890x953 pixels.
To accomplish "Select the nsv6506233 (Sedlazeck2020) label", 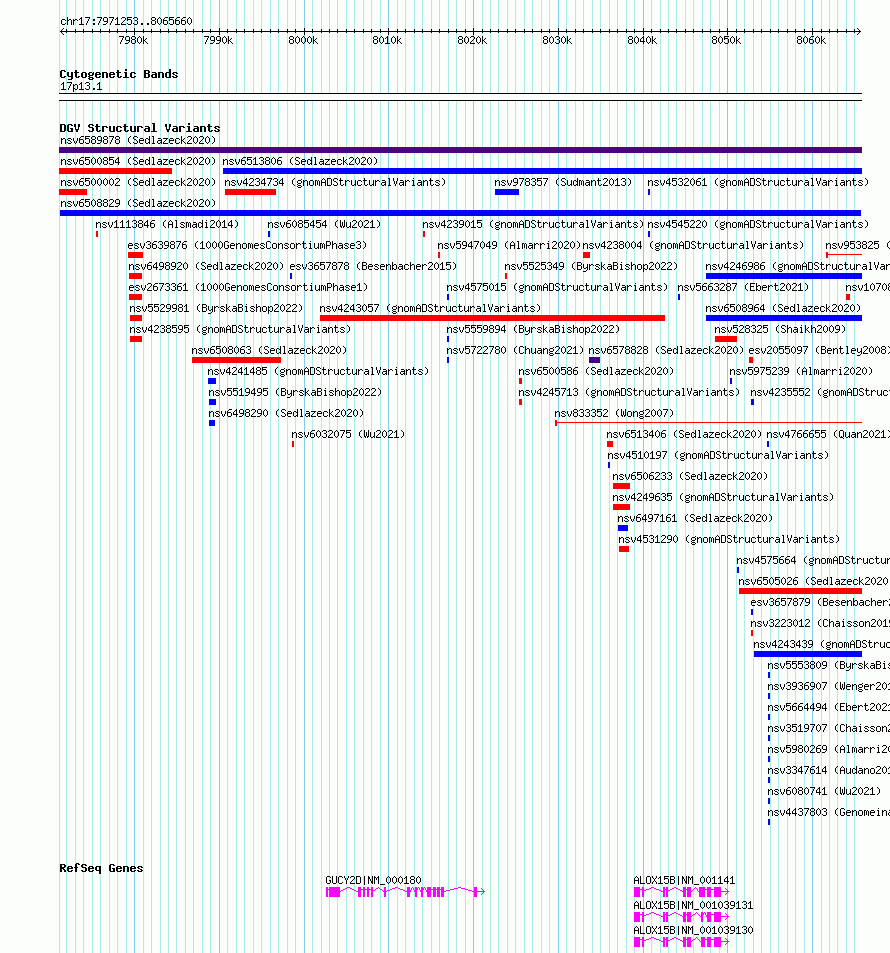I will tap(690, 476).
